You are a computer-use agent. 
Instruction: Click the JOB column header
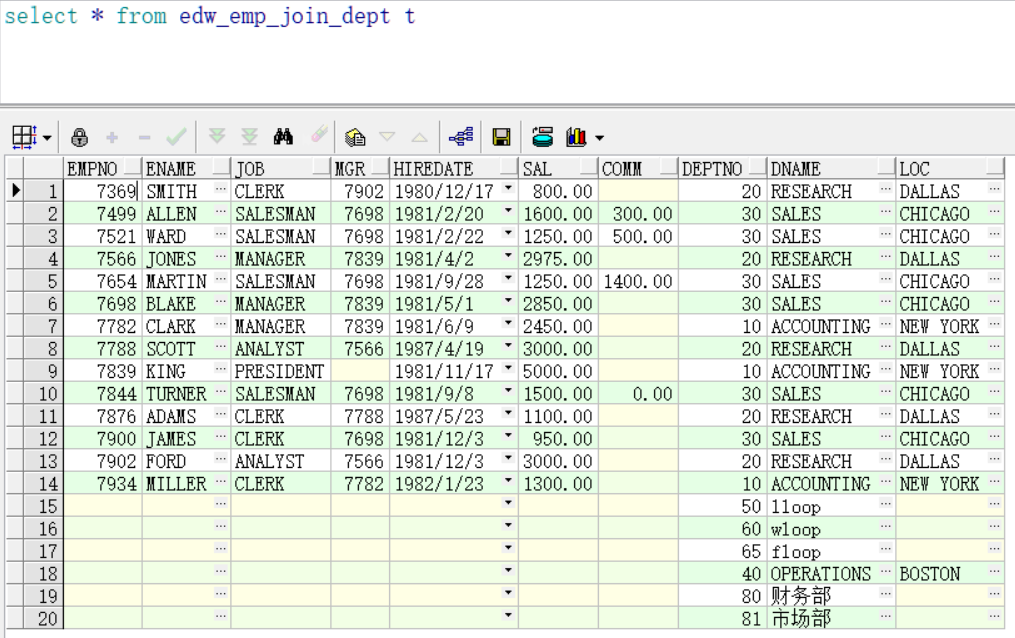281,169
